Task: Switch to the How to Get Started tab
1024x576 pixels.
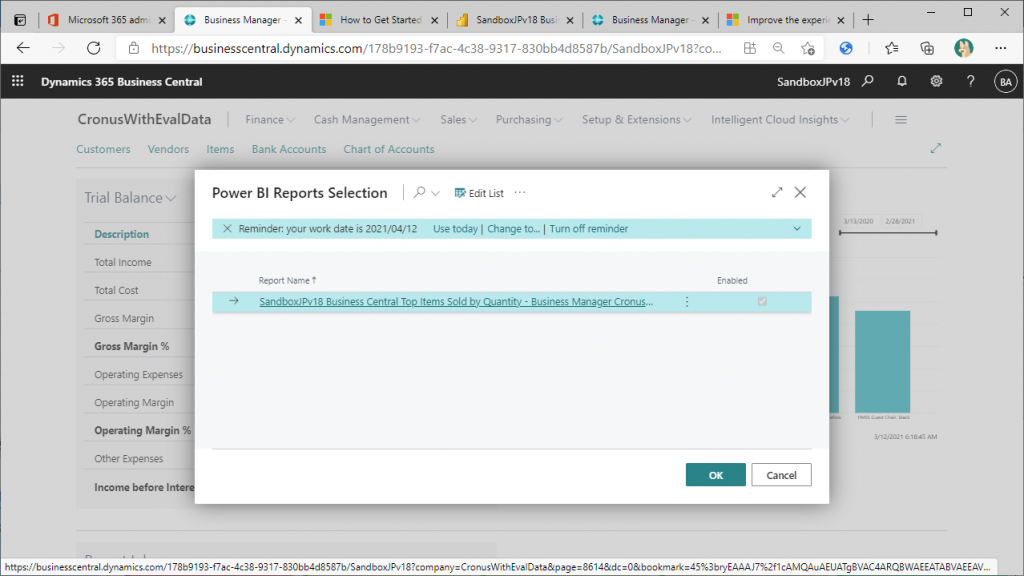Action: click(379, 20)
